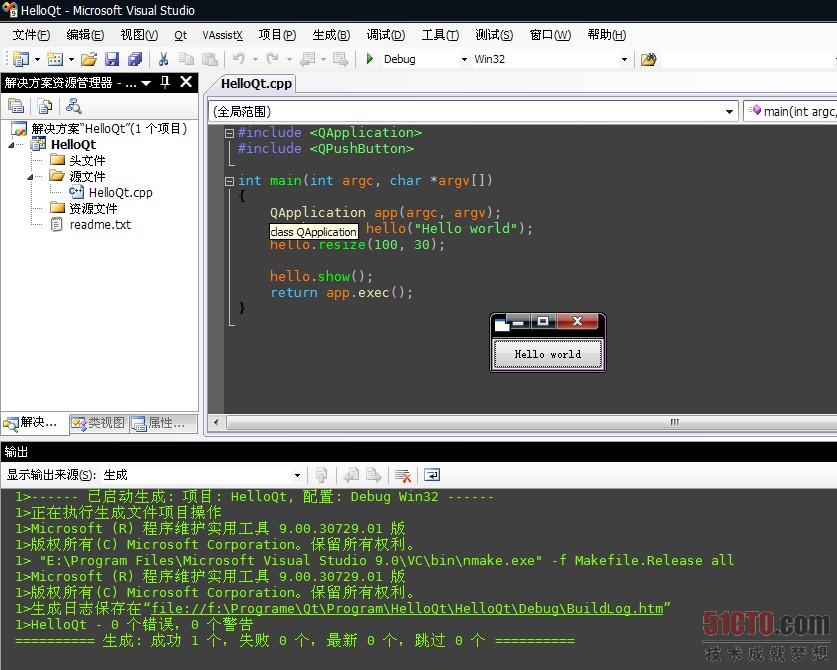Click the Cut scissors icon
837x670 pixels.
(x=163, y=59)
